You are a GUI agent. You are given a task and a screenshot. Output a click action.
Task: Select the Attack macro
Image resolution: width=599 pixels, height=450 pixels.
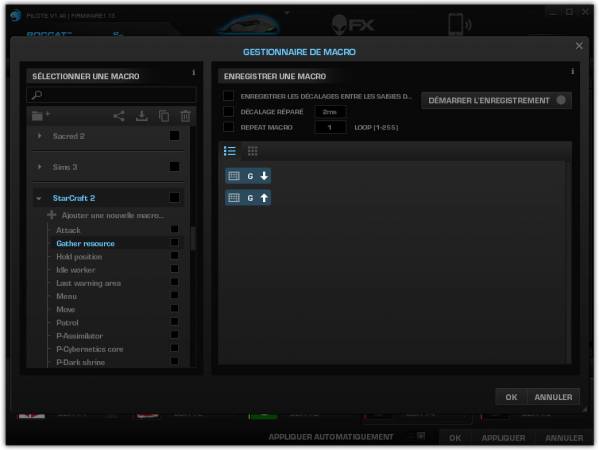[68, 230]
